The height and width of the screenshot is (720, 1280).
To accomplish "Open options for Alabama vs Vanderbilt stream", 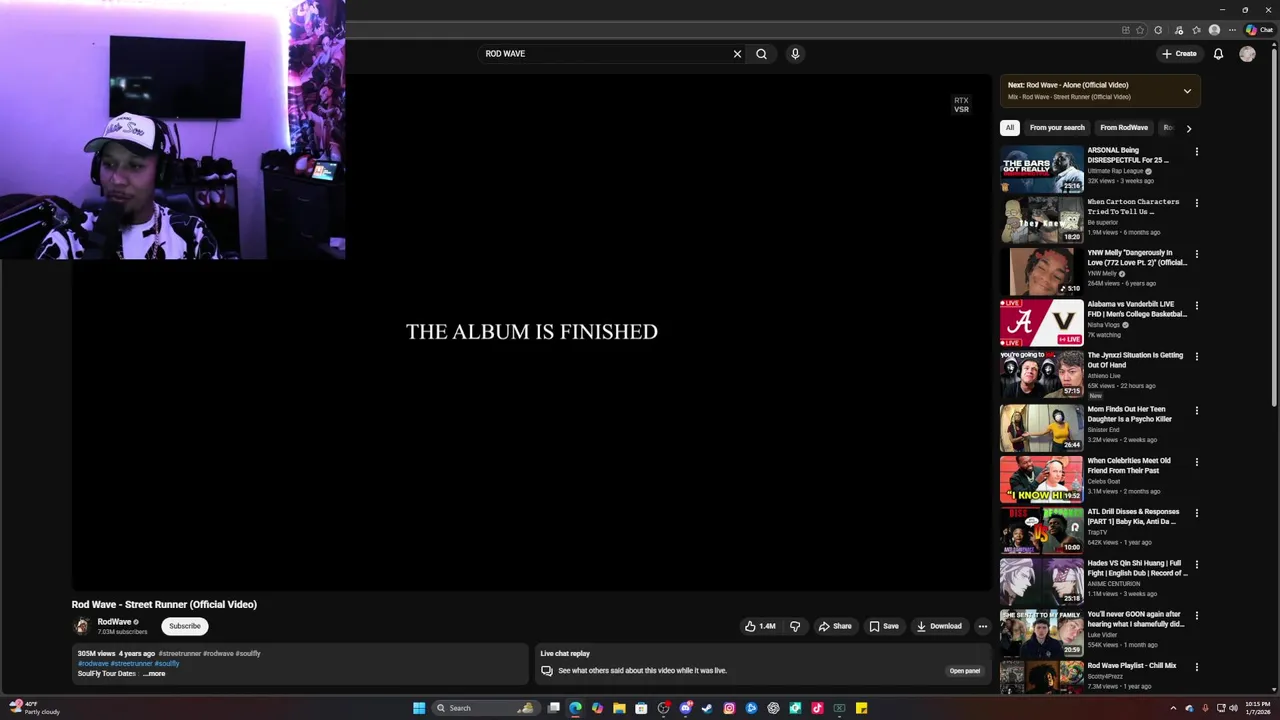I will coord(1196,305).
